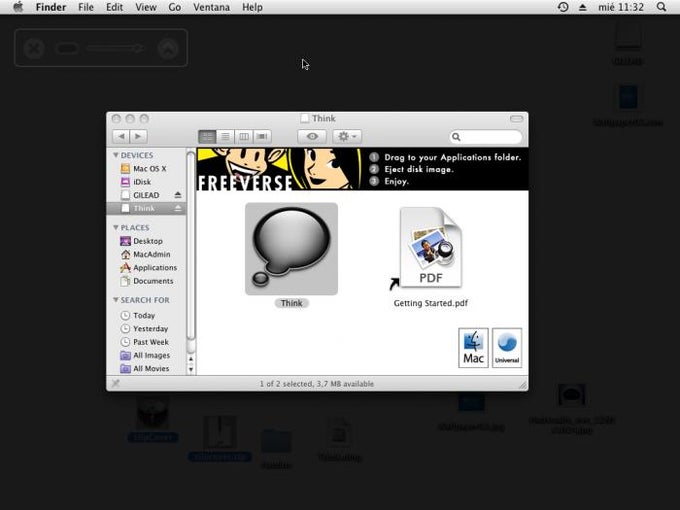Click the overlay panel up-arrow button
The width and height of the screenshot is (680, 510).
tap(168, 48)
